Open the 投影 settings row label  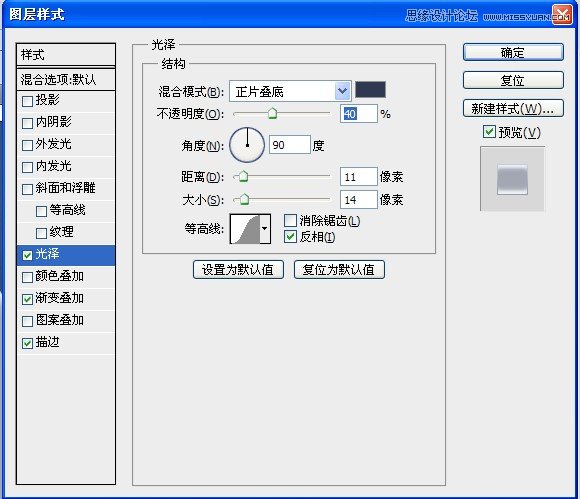click(47, 100)
